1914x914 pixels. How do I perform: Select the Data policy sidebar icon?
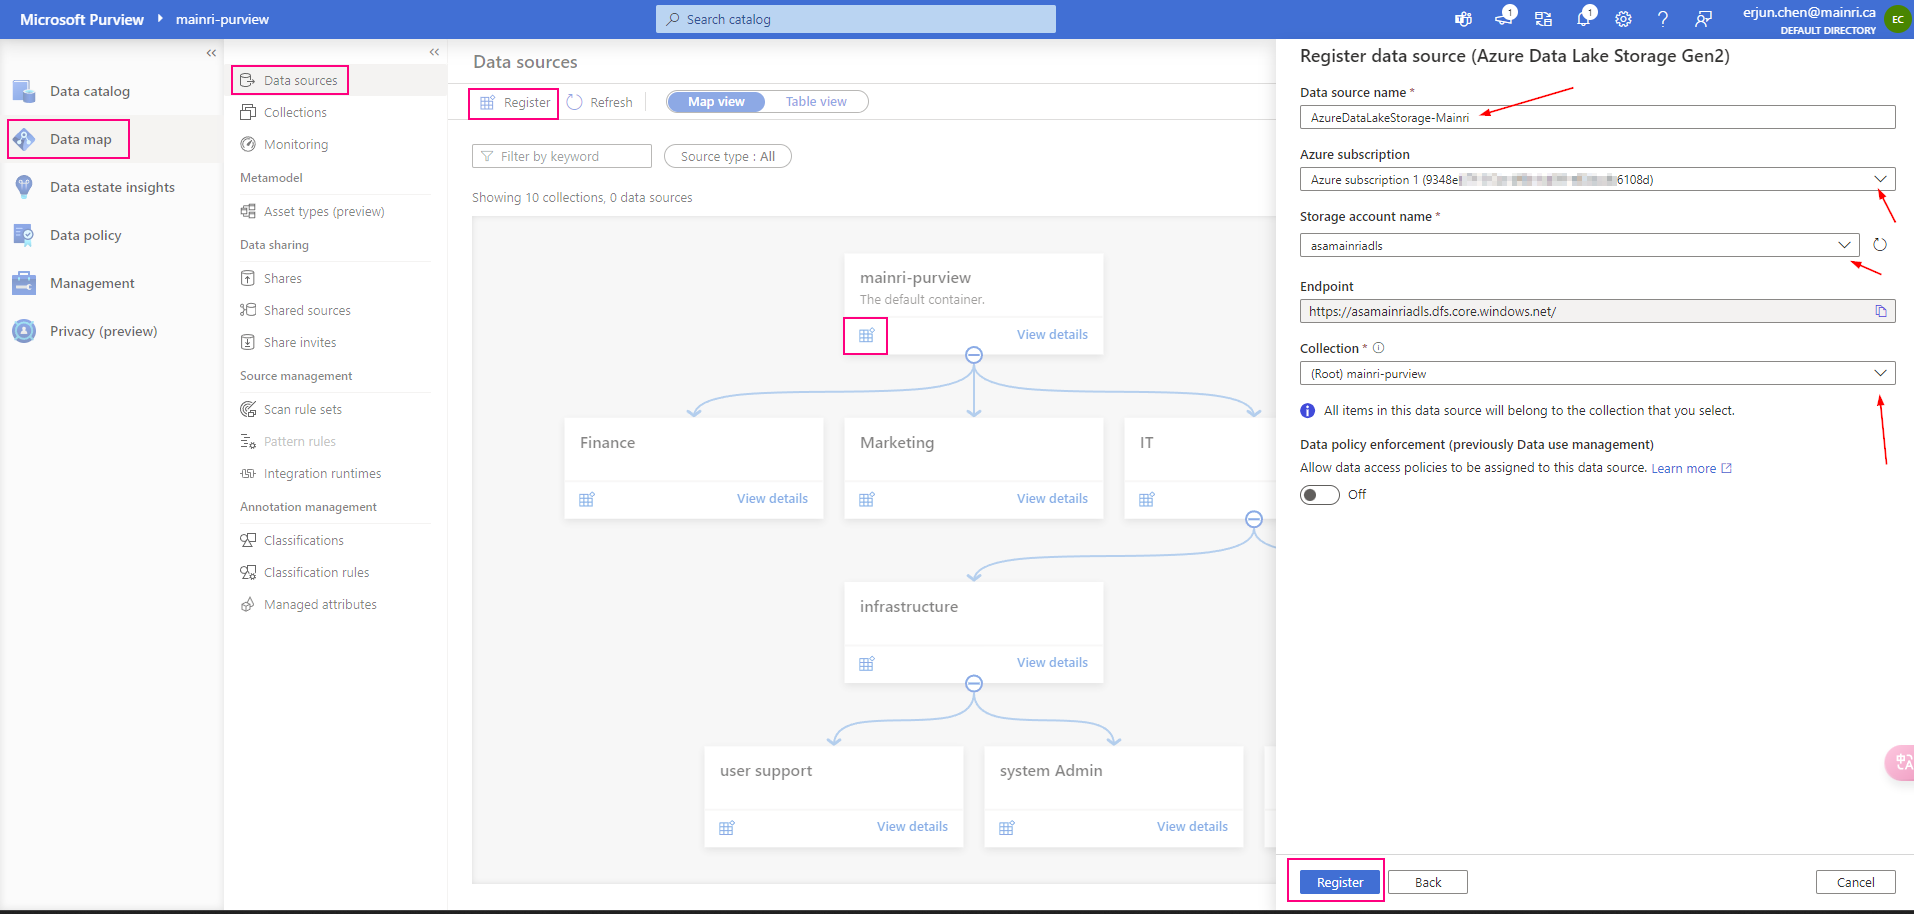(24, 234)
